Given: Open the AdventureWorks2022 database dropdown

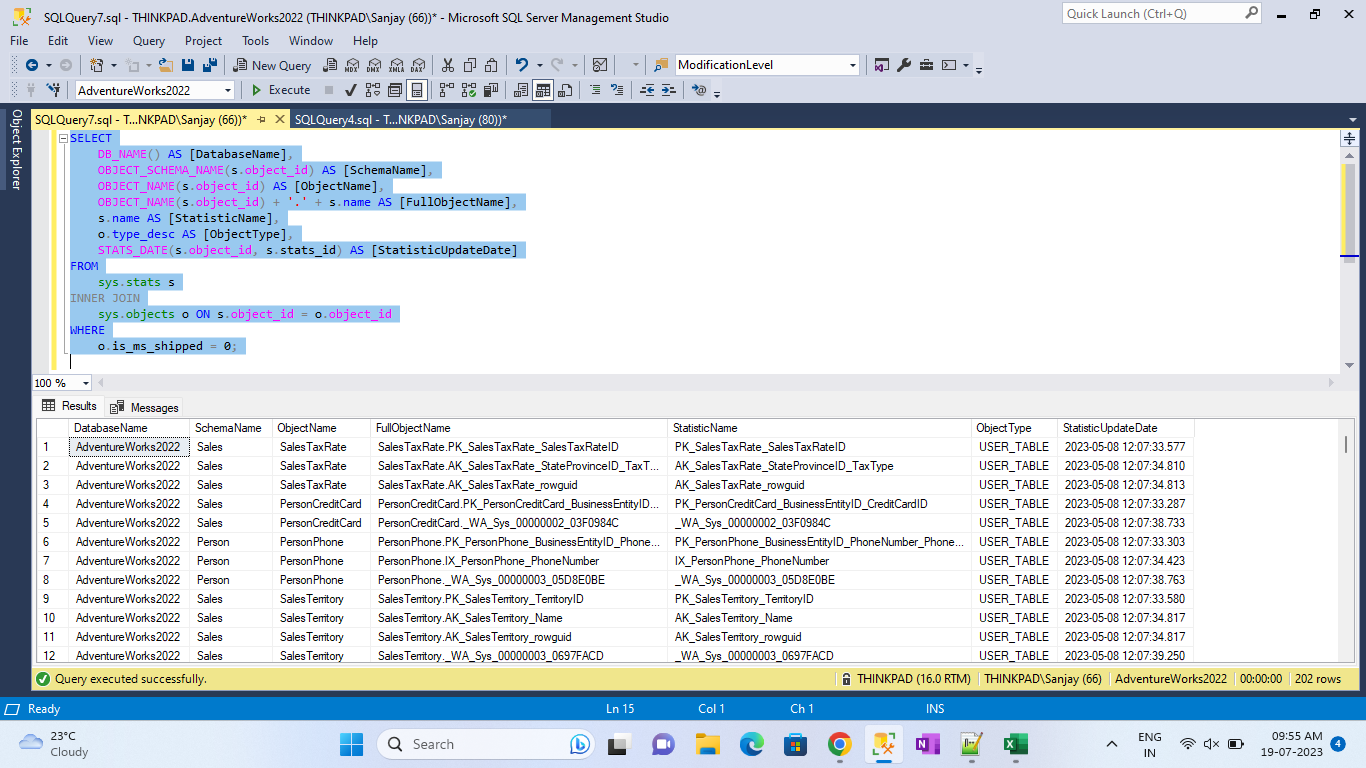Looking at the screenshot, I should coord(155,90).
